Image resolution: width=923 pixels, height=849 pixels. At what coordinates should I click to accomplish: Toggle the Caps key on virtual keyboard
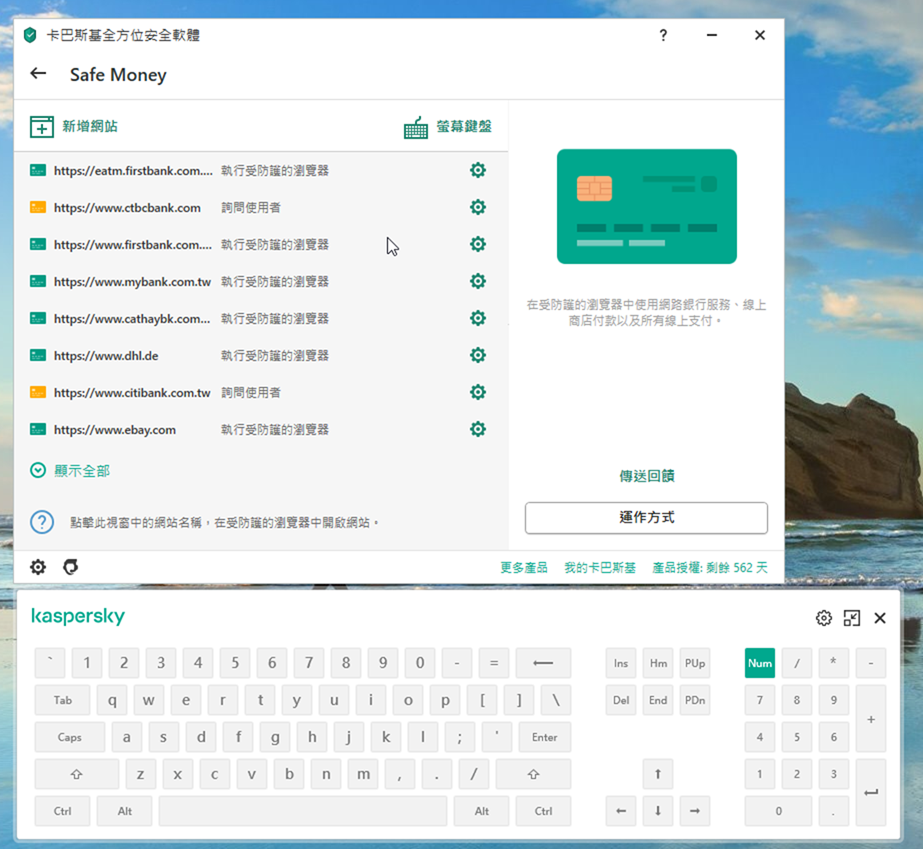(x=70, y=738)
